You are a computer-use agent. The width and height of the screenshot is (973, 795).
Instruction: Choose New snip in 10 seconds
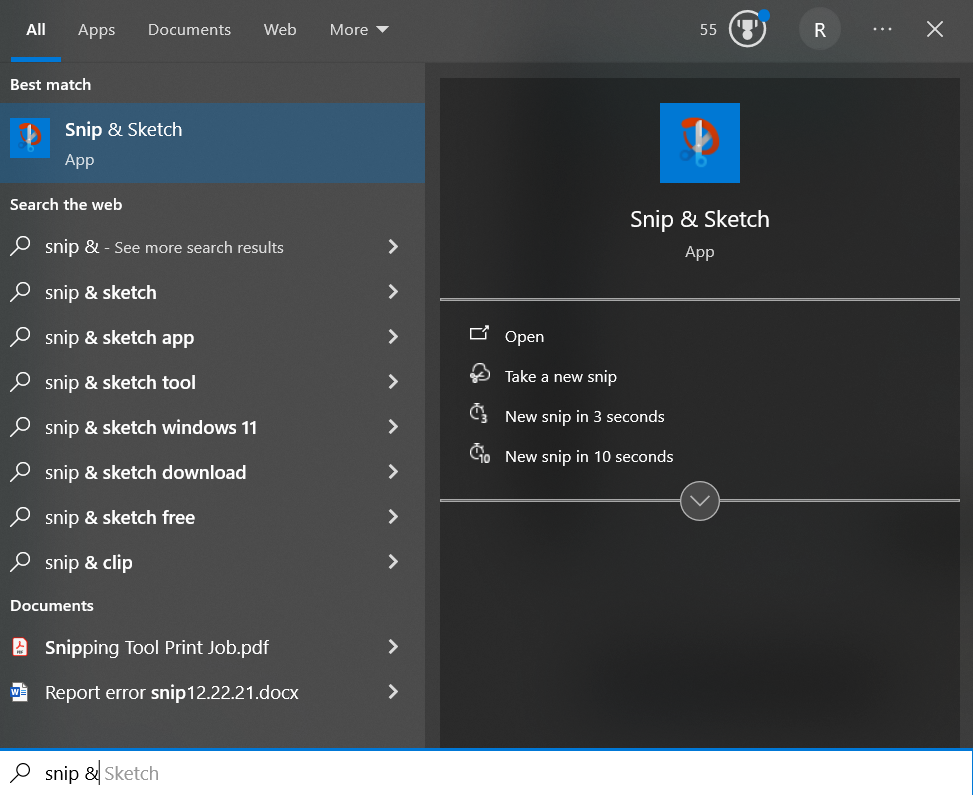[589, 456]
